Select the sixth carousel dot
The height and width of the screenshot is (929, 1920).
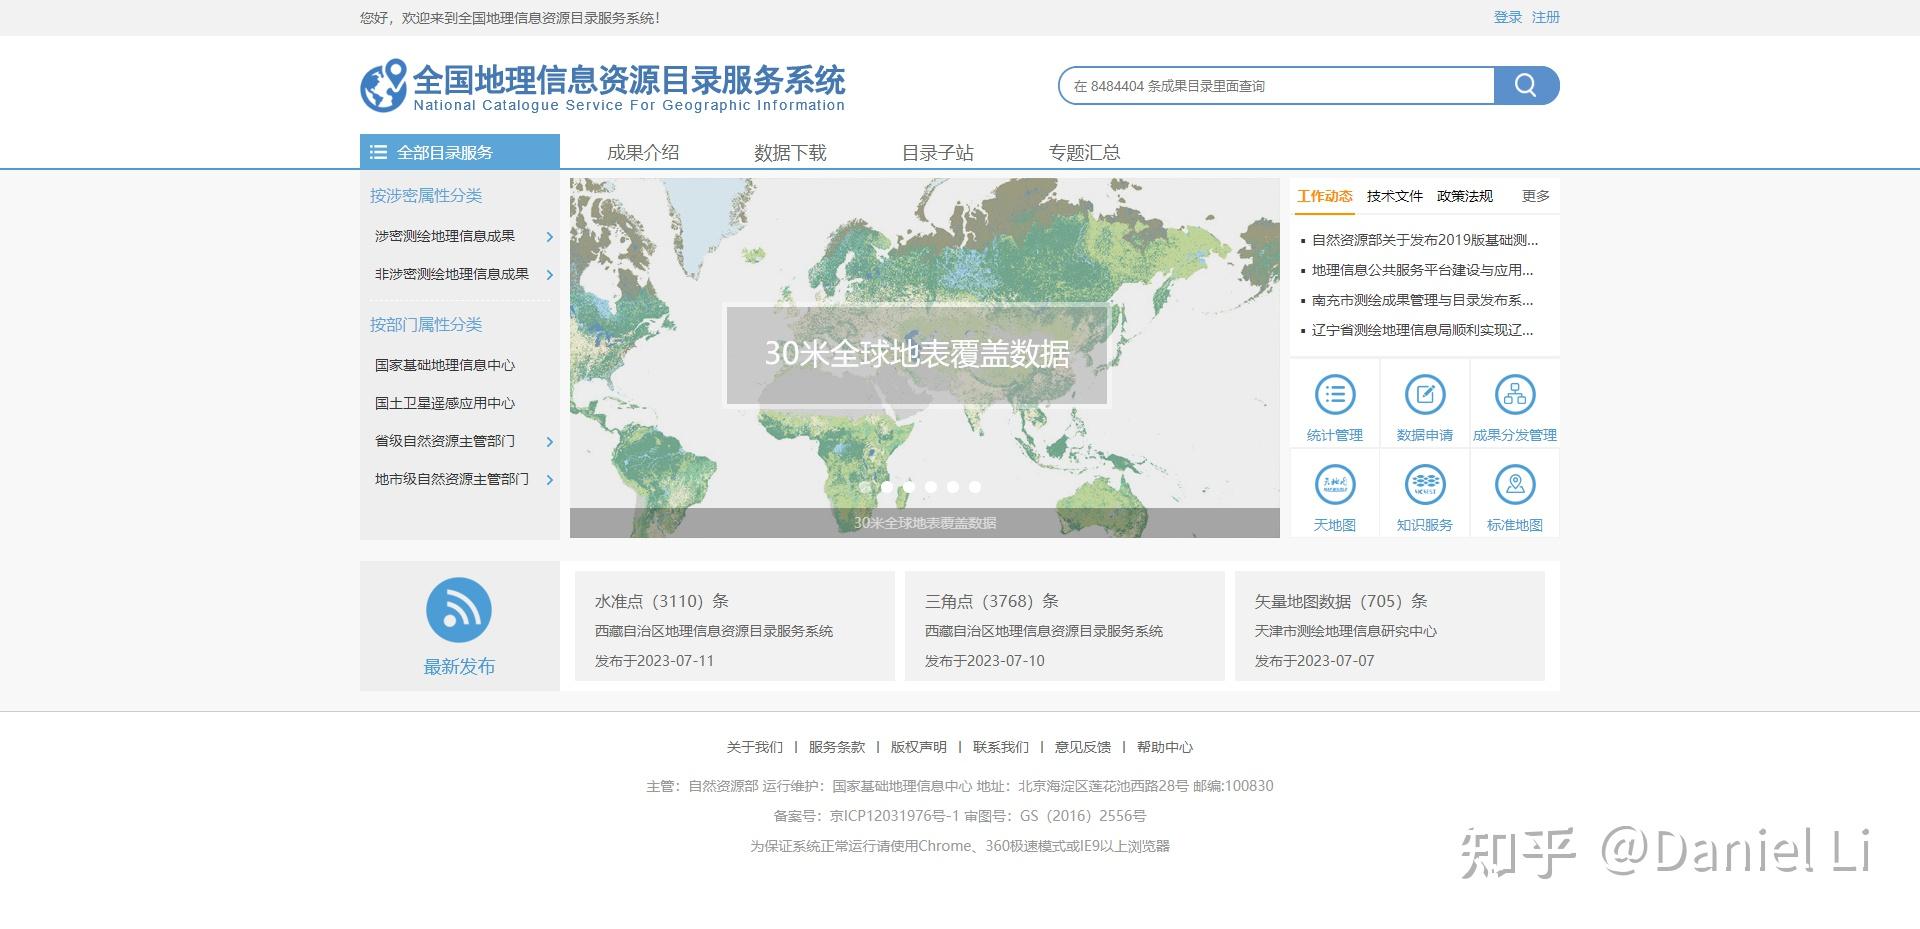click(x=975, y=487)
